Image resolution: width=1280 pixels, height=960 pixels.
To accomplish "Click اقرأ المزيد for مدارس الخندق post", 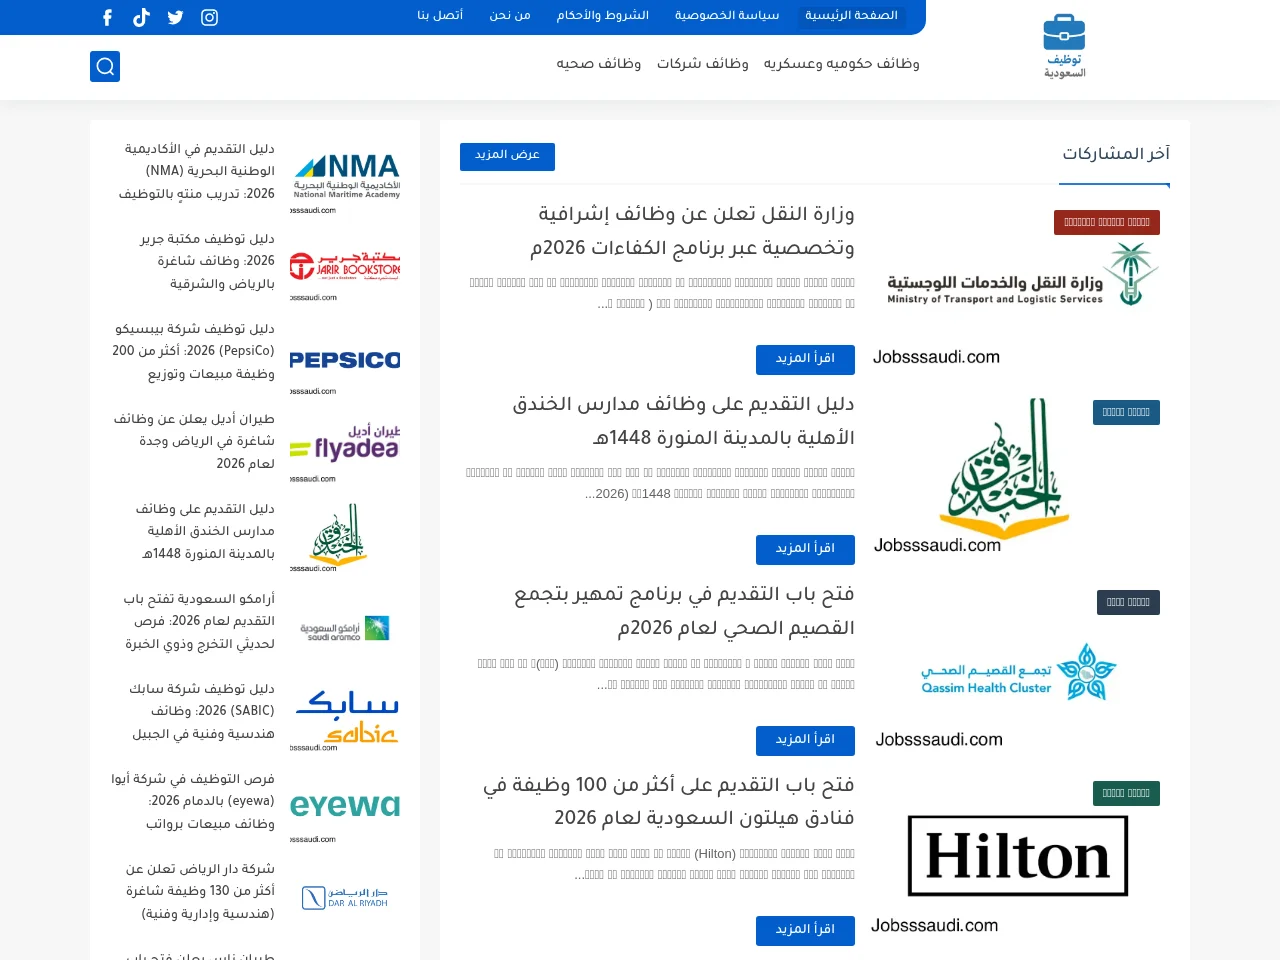I will [x=805, y=549].
